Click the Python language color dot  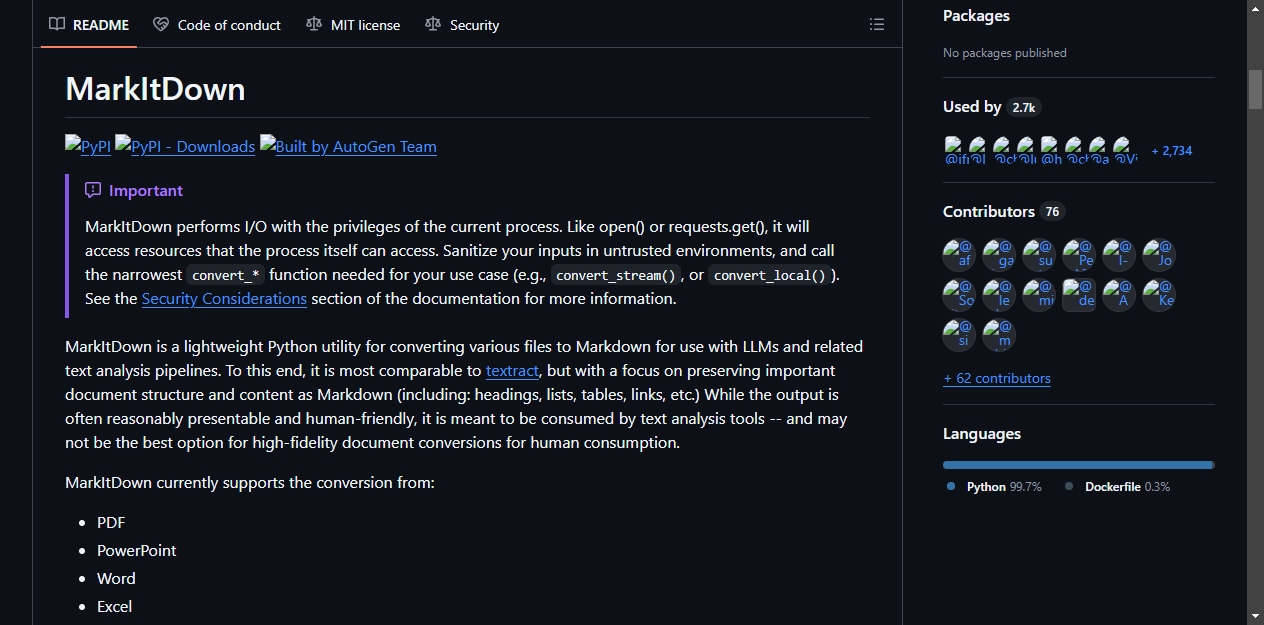pos(951,487)
